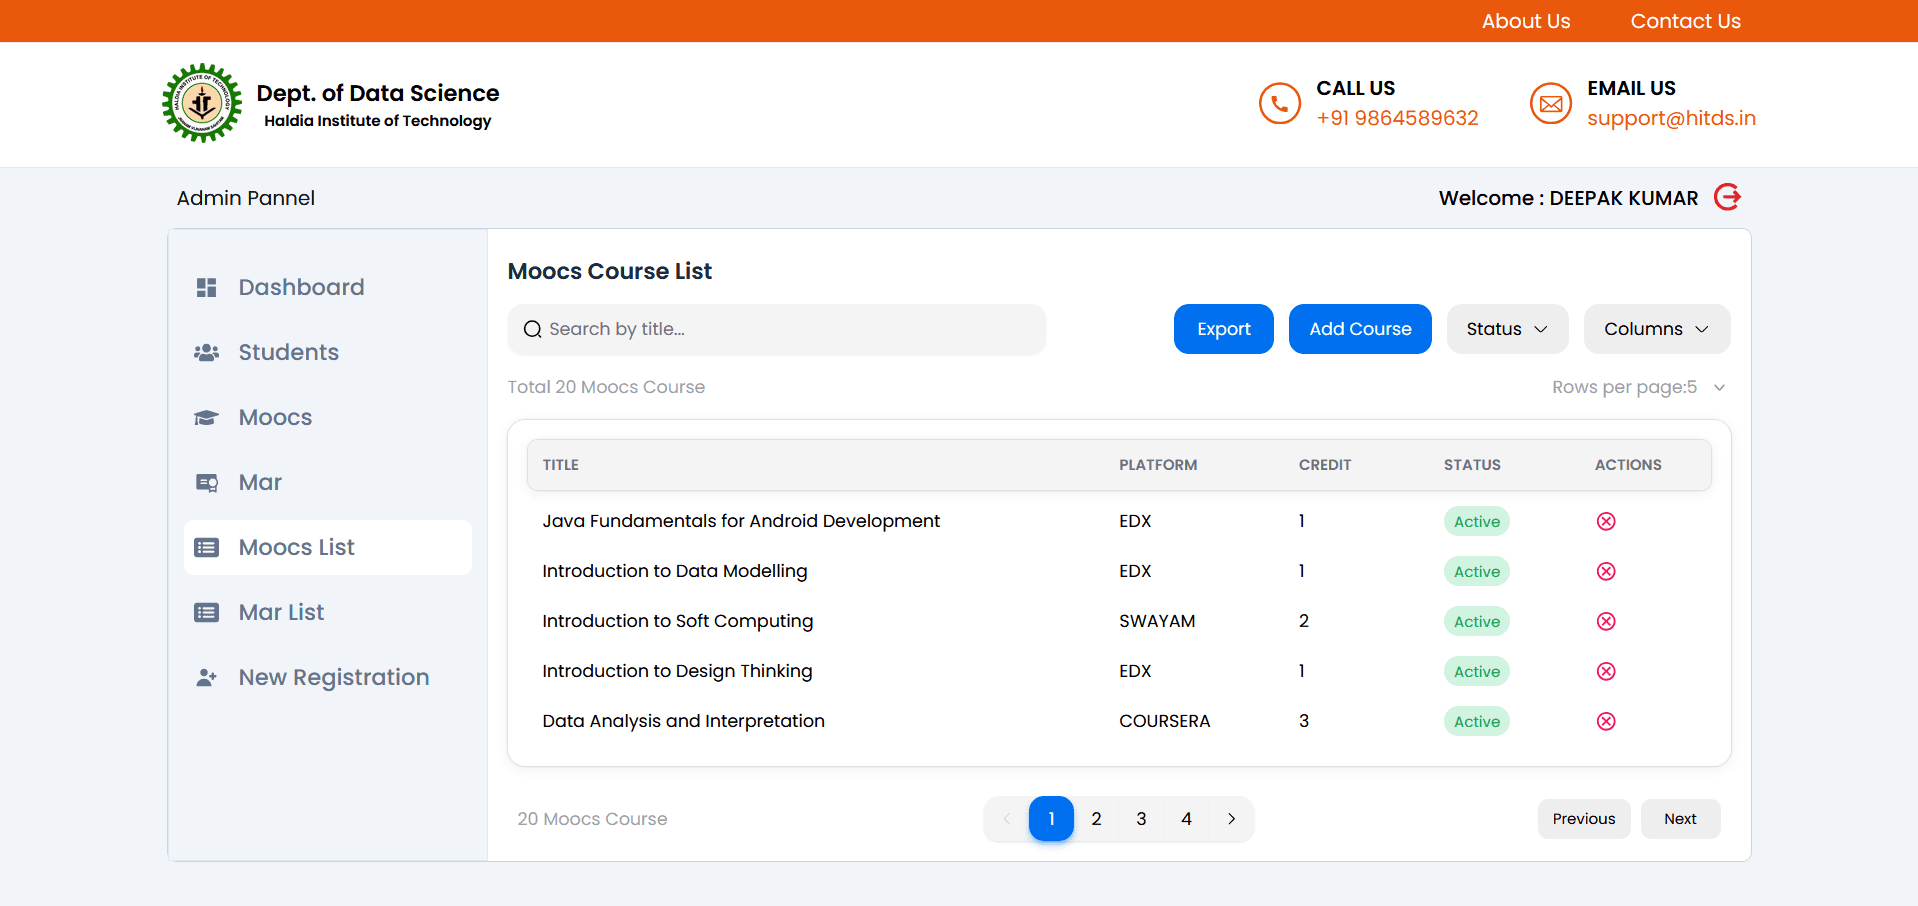This screenshot has width=1918, height=906.
Task: Click the logout icon beside DEEPAK KUMAR
Action: tap(1727, 197)
